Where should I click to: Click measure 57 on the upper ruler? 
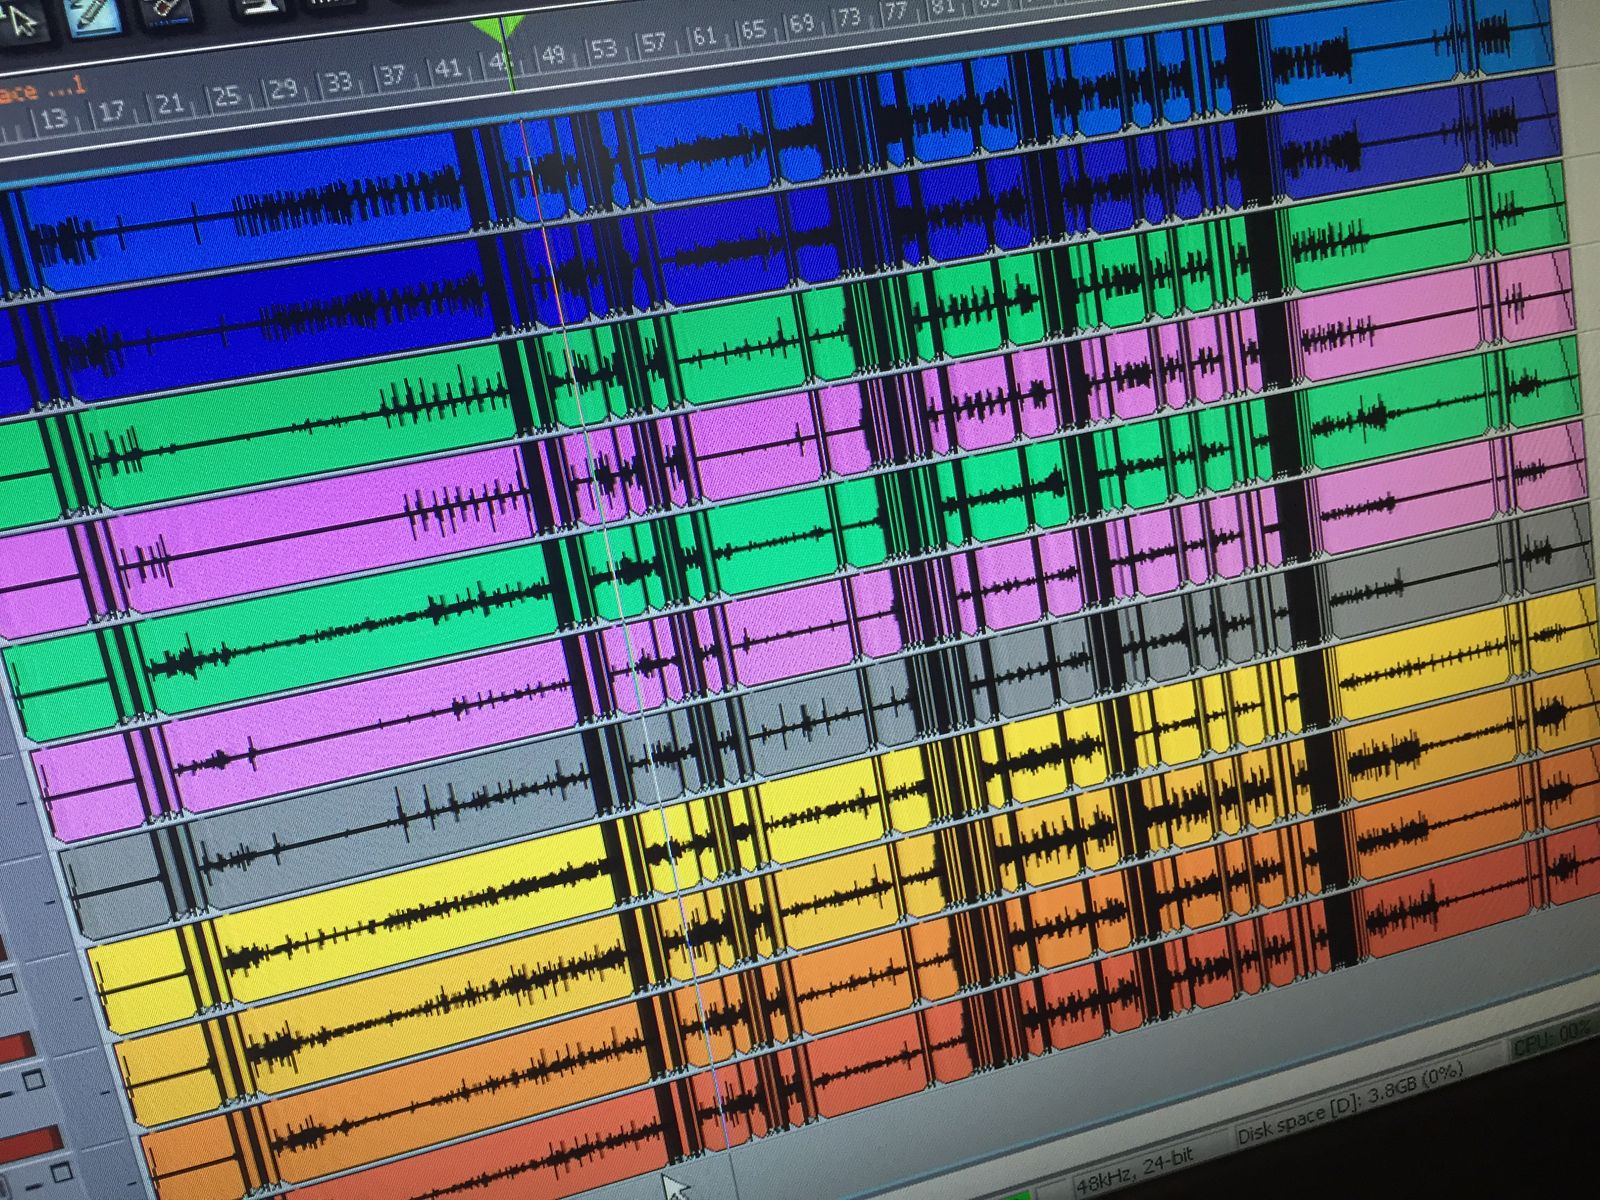(655, 42)
